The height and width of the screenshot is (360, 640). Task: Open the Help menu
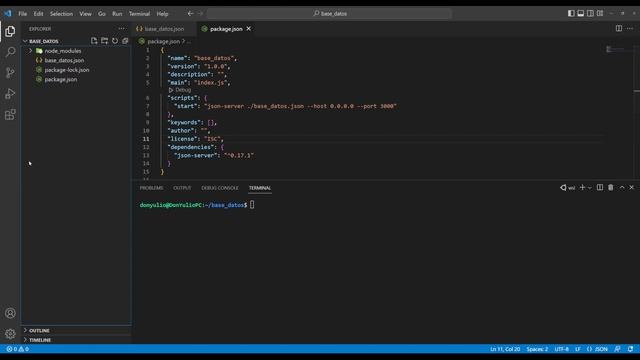coord(162,14)
